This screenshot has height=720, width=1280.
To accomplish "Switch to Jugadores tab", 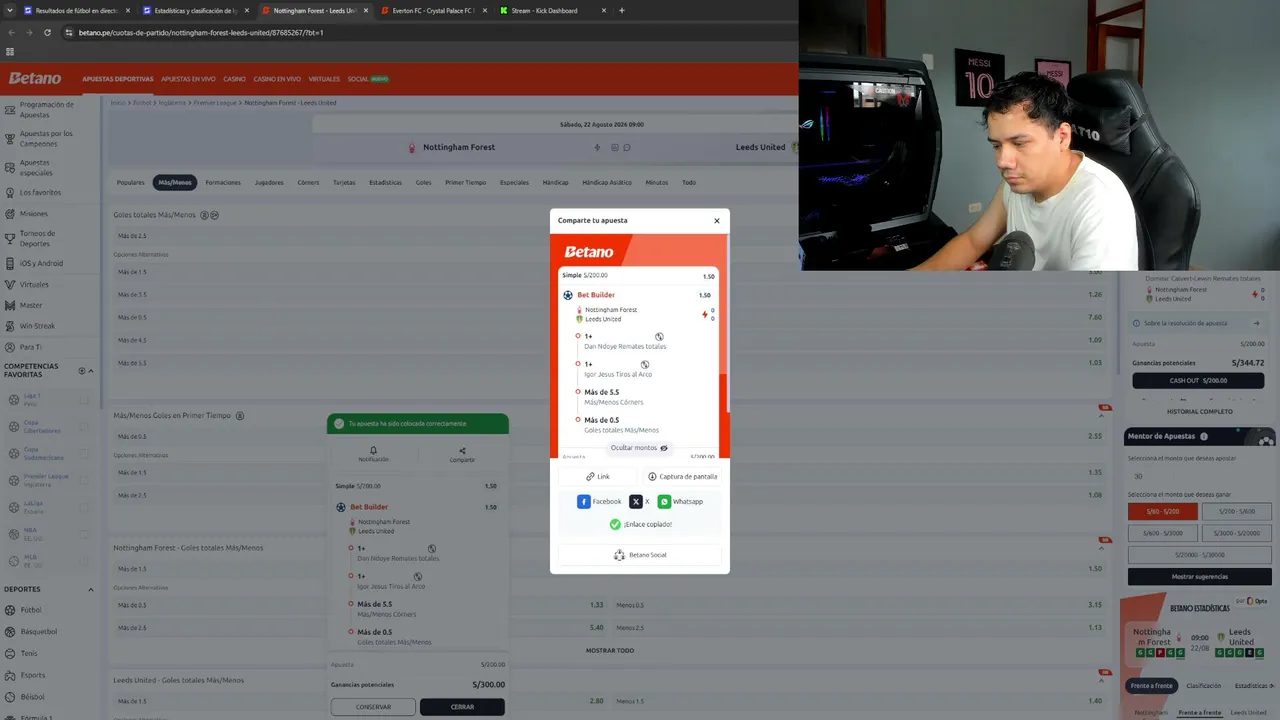I will tap(269, 183).
